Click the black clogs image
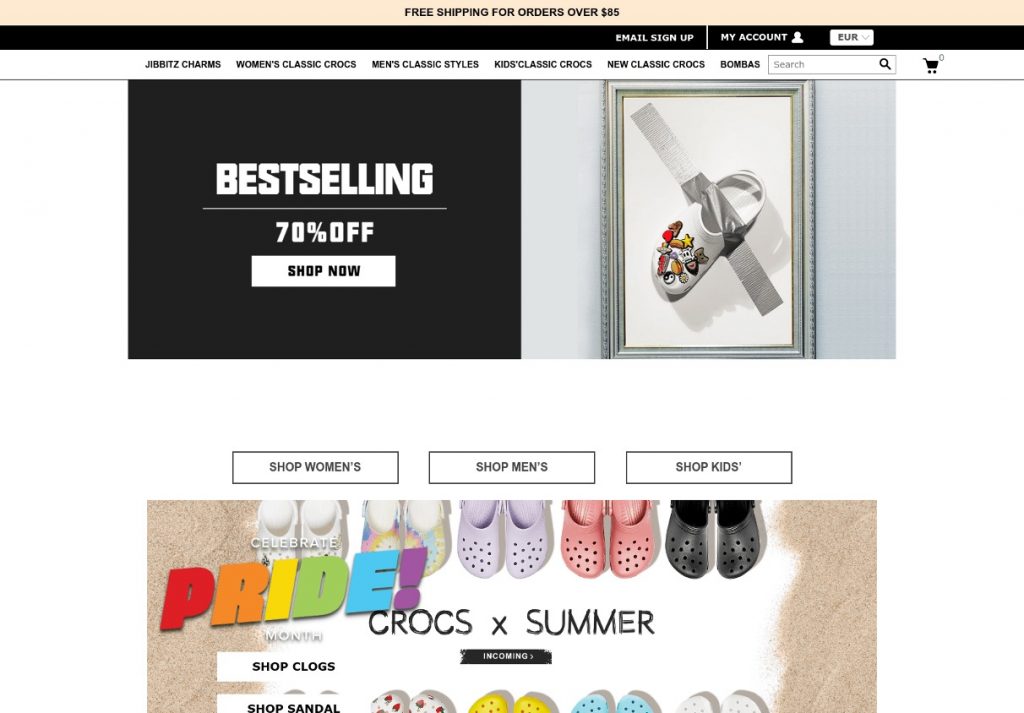Image resolution: width=1024 pixels, height=713 pixels. tap(715, 539)
